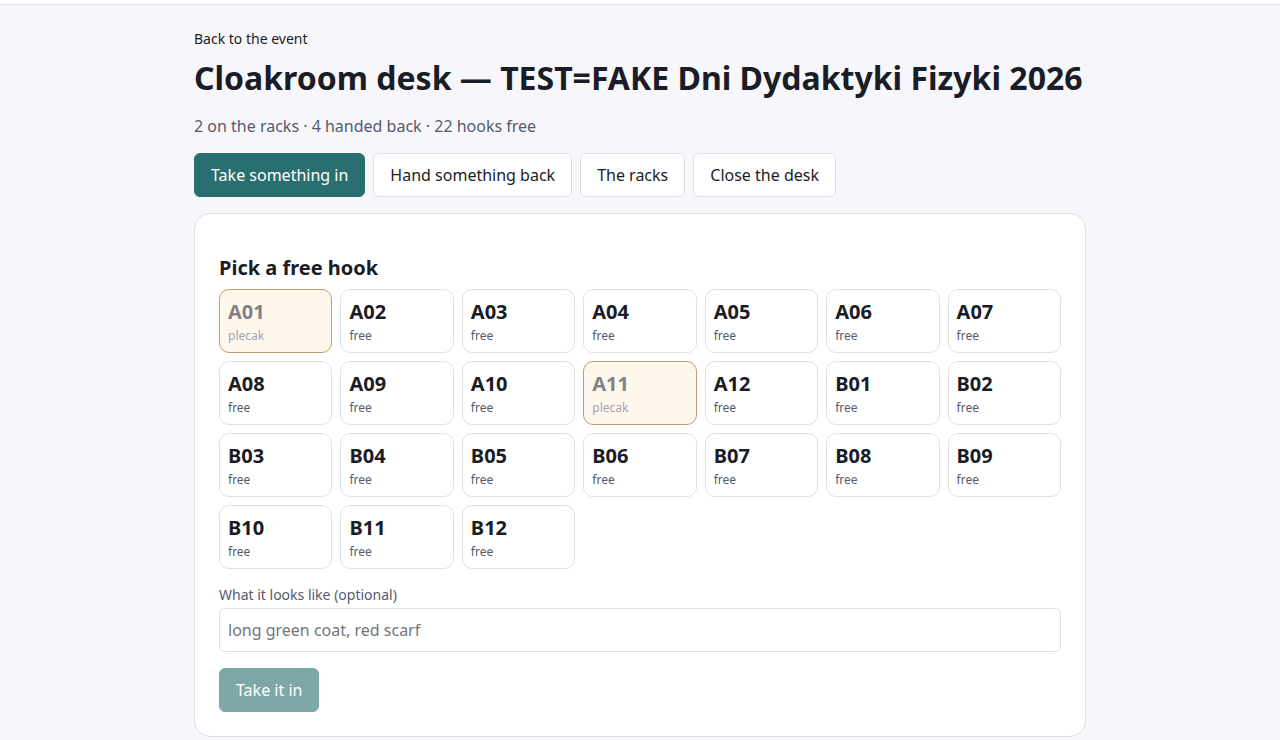The image size is (1280, 740).
Task: Select free hook B09
Action: [1004, 465]
